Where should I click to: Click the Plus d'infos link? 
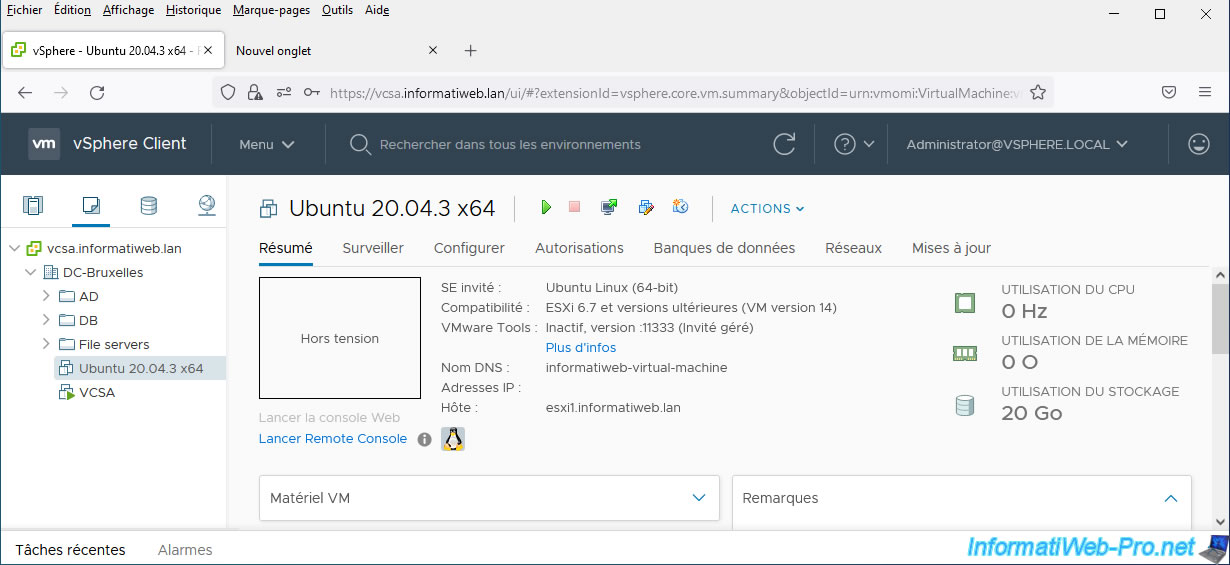point(581,348)
